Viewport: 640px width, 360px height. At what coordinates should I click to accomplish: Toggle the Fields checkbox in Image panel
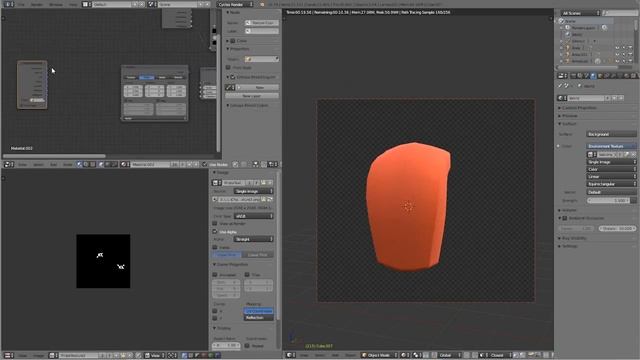coord(215,247)
